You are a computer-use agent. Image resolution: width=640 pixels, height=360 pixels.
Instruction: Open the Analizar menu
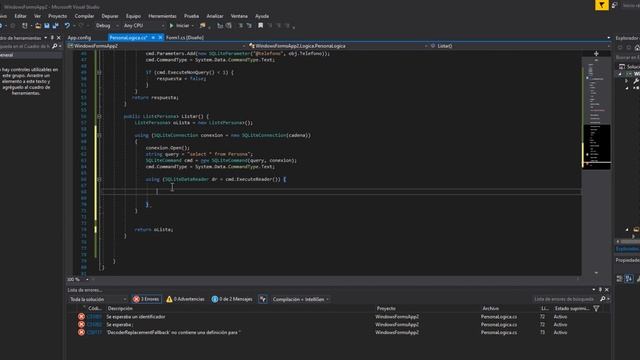click(x=215, y=16)
